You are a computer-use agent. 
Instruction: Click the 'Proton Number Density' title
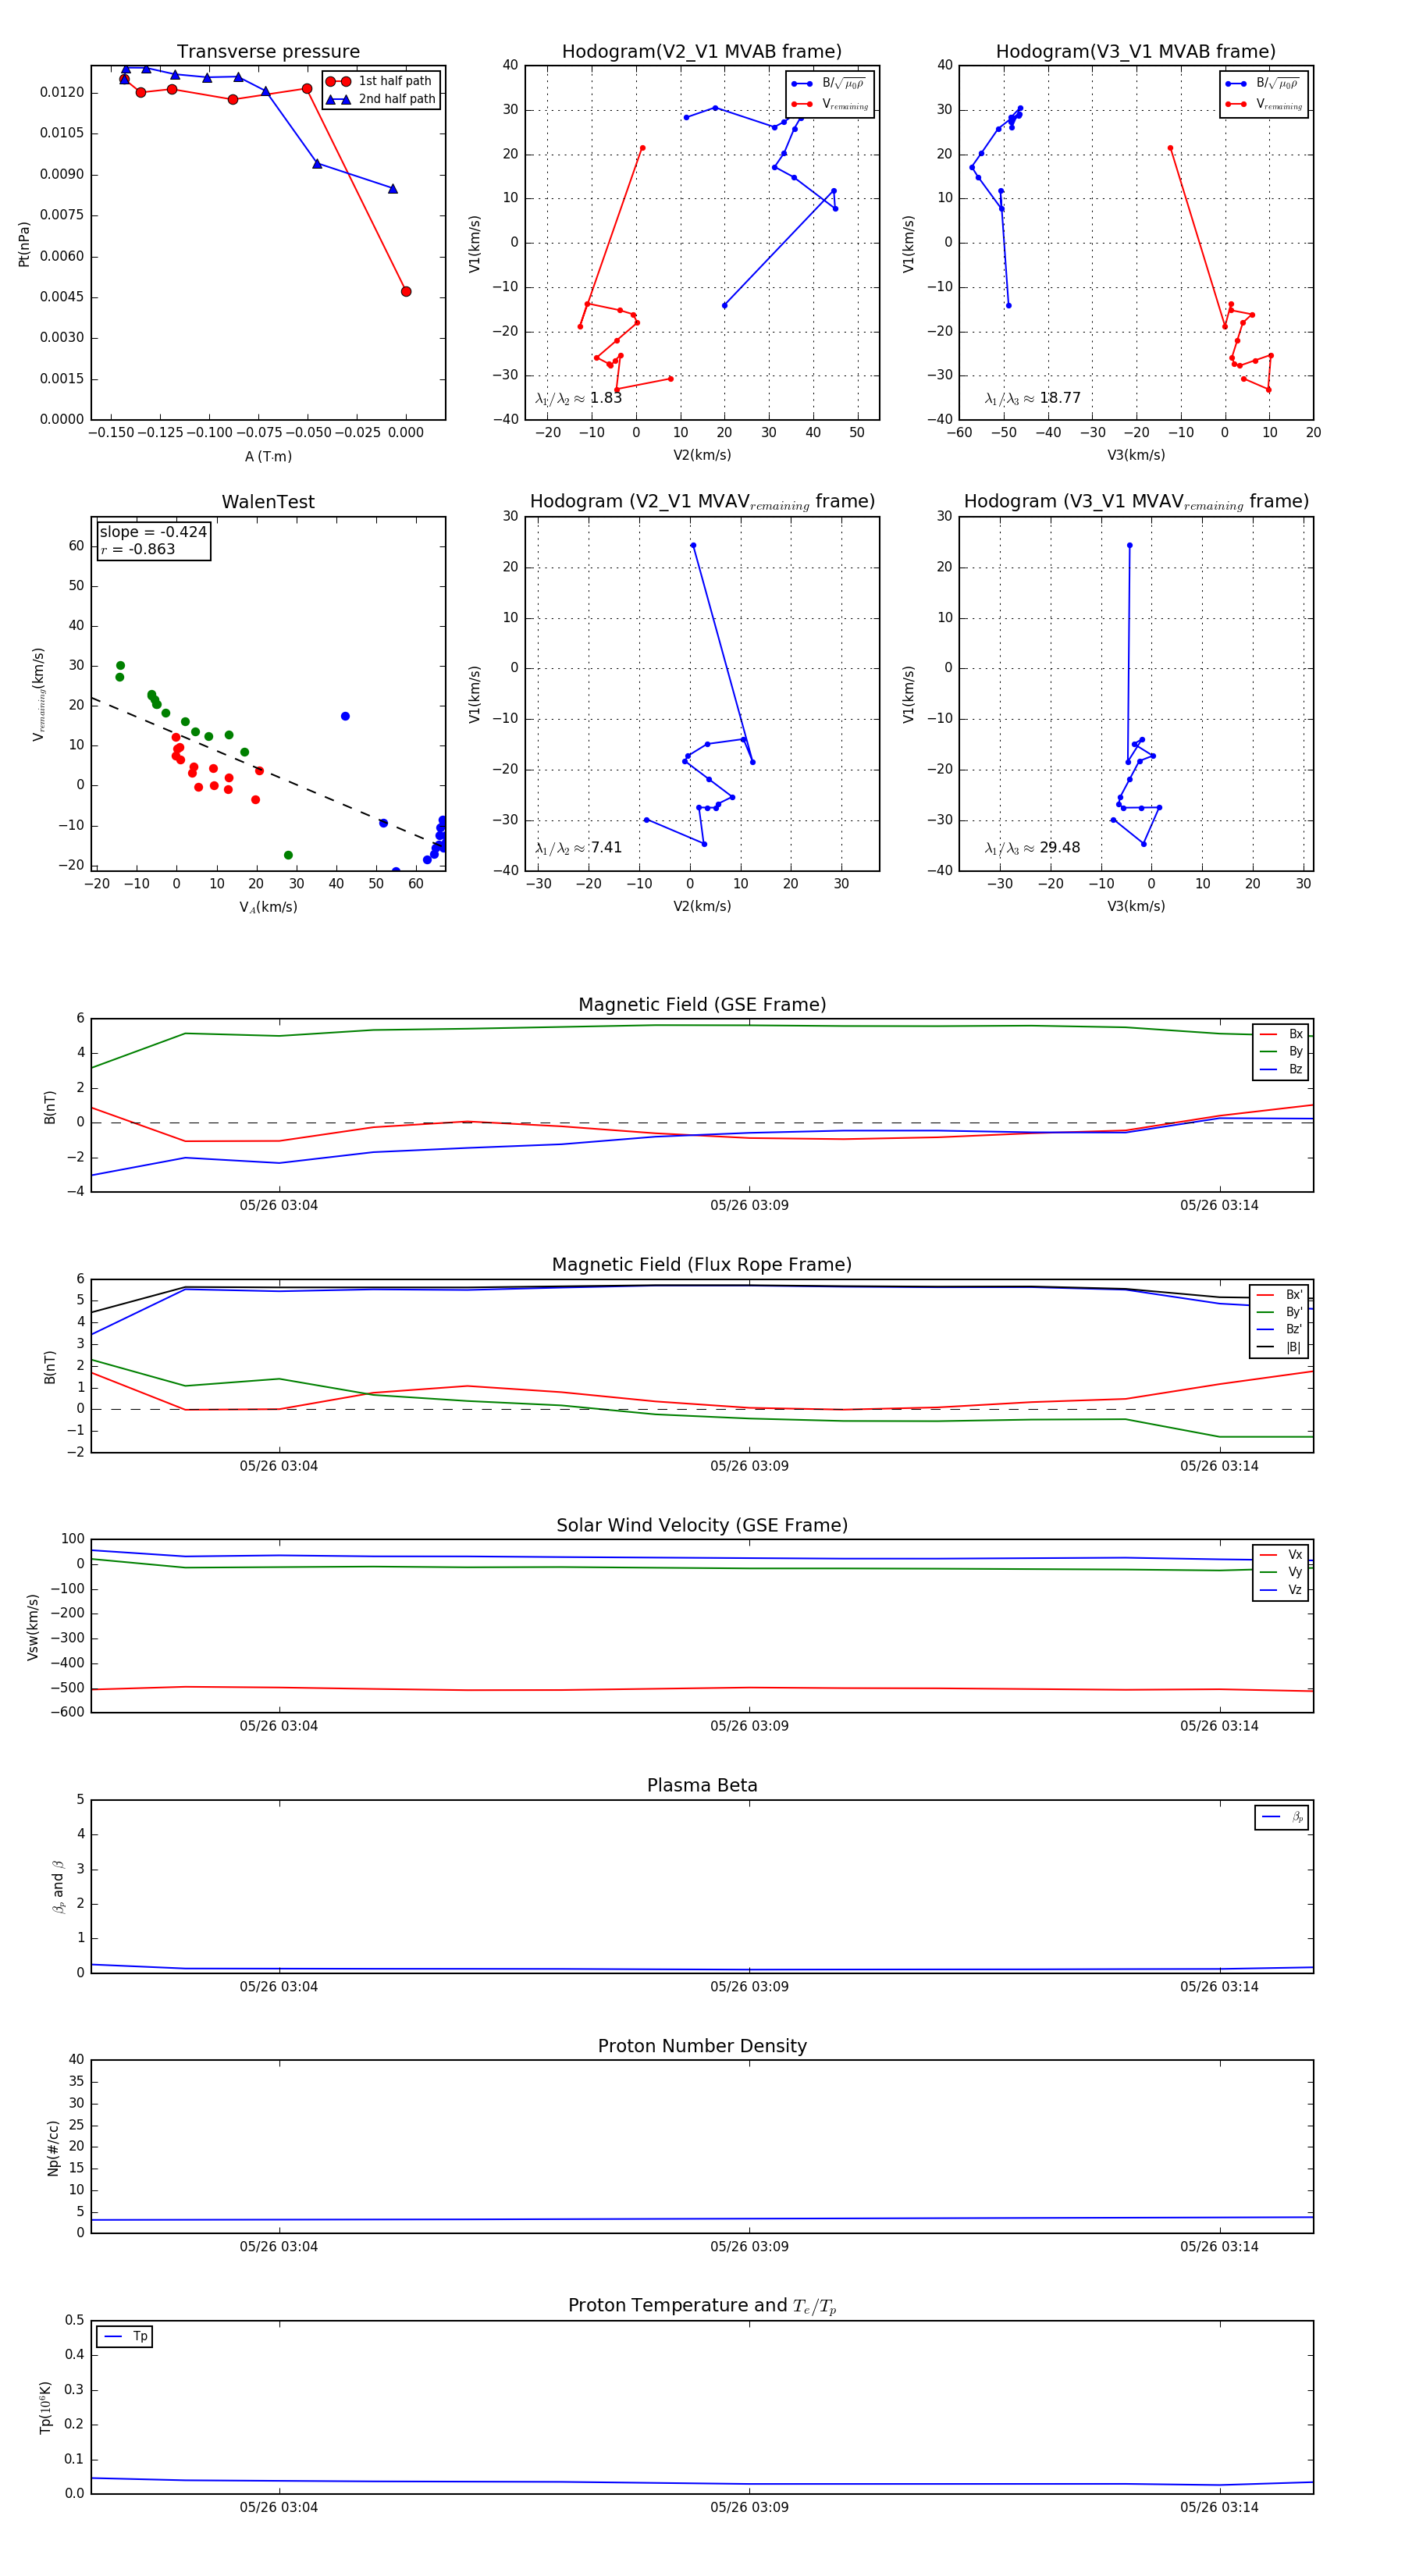click(702, 2046)
